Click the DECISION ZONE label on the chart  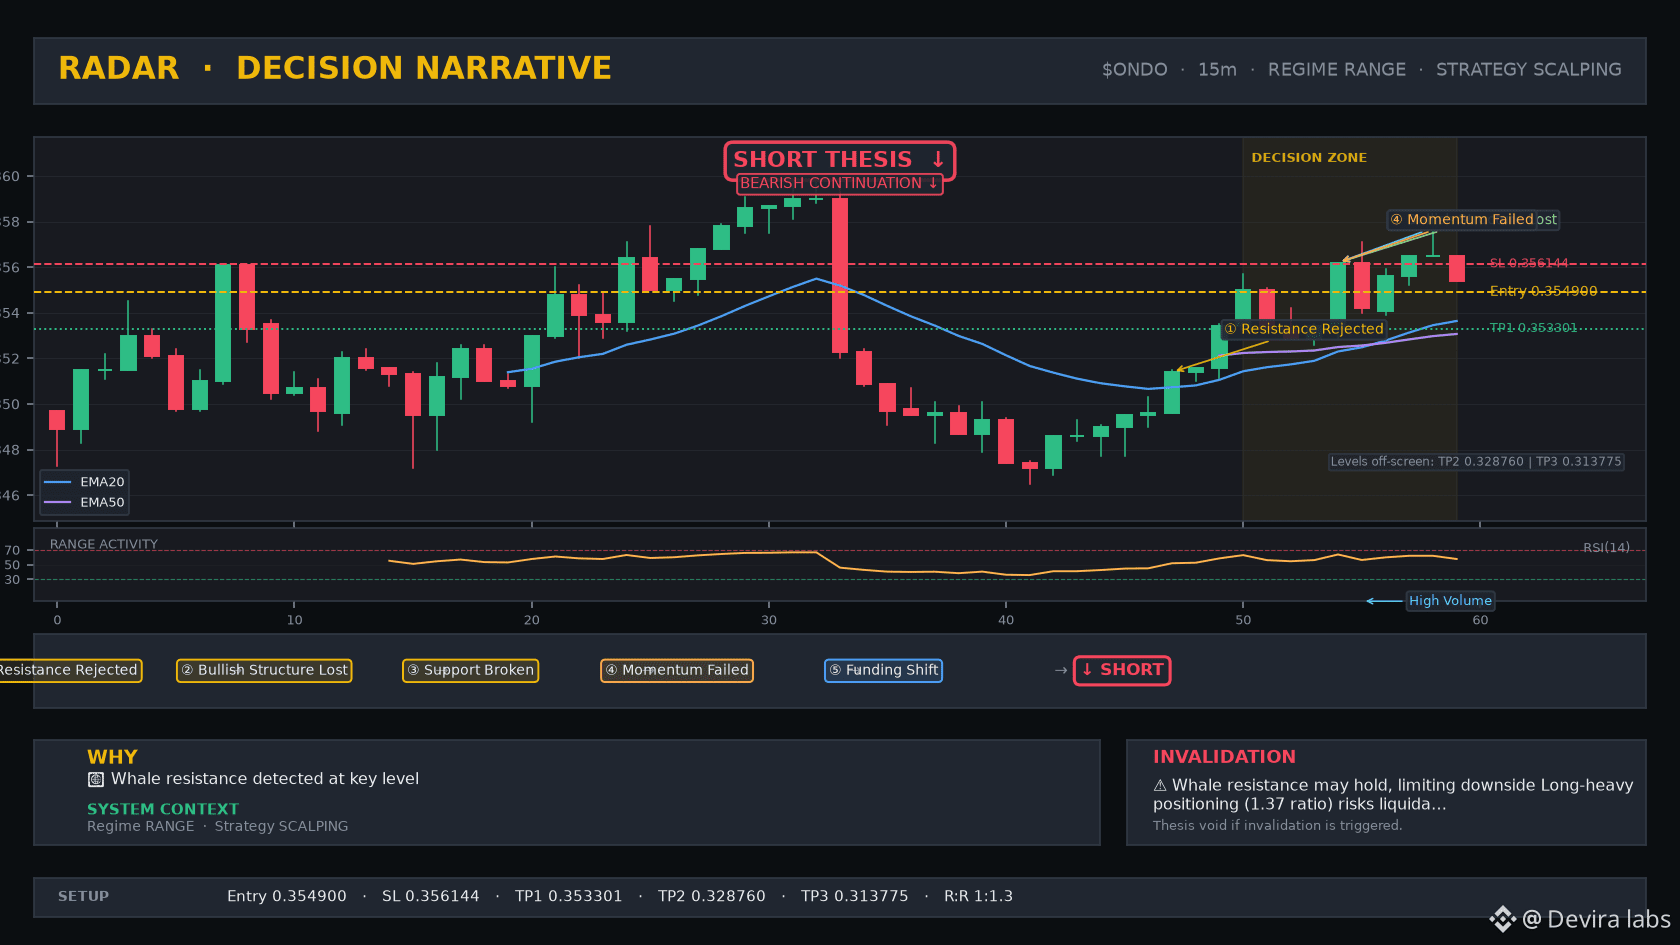click(x=1309, y=158)
